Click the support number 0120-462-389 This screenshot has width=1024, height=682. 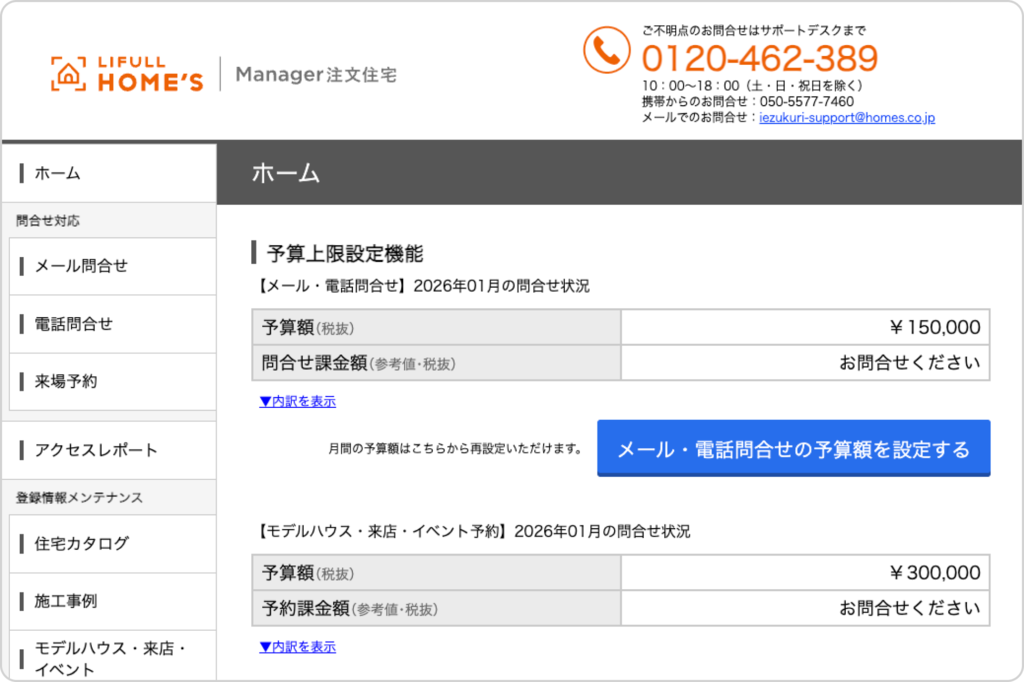pyautogui.click(x=759, y=59)
